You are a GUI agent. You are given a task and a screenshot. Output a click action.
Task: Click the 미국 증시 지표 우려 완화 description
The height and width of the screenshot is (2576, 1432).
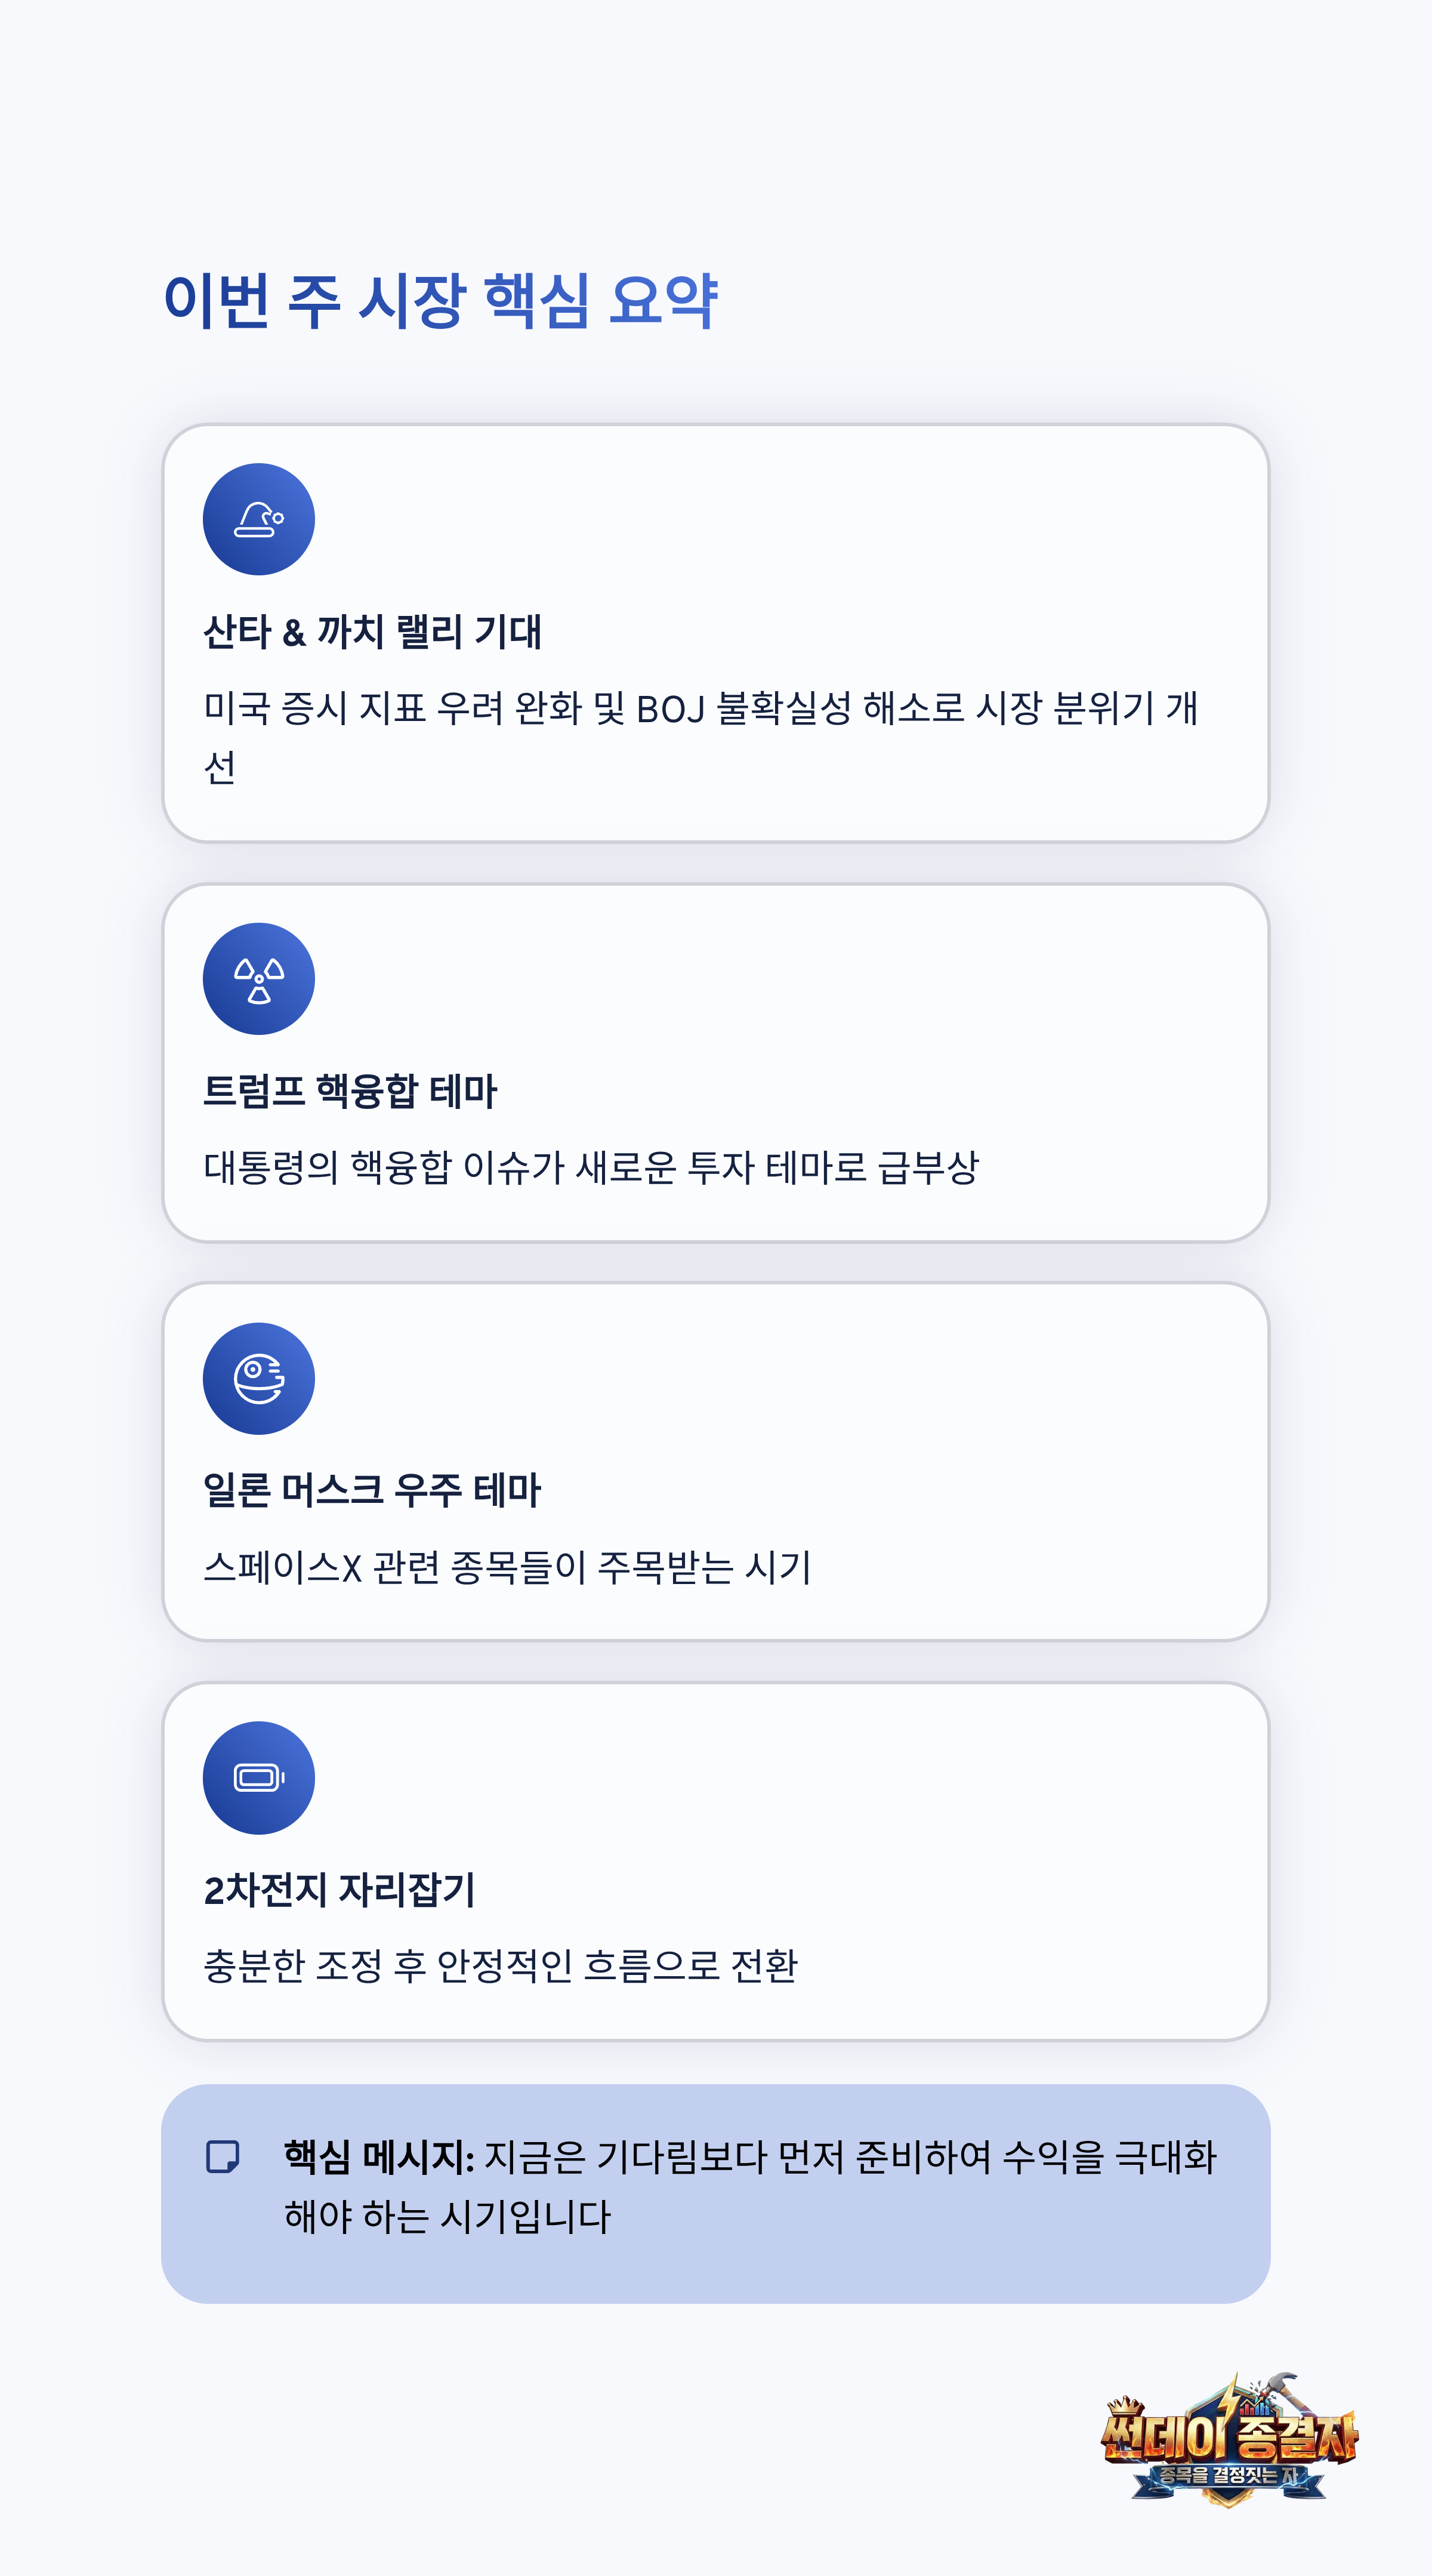click(700, 709)
